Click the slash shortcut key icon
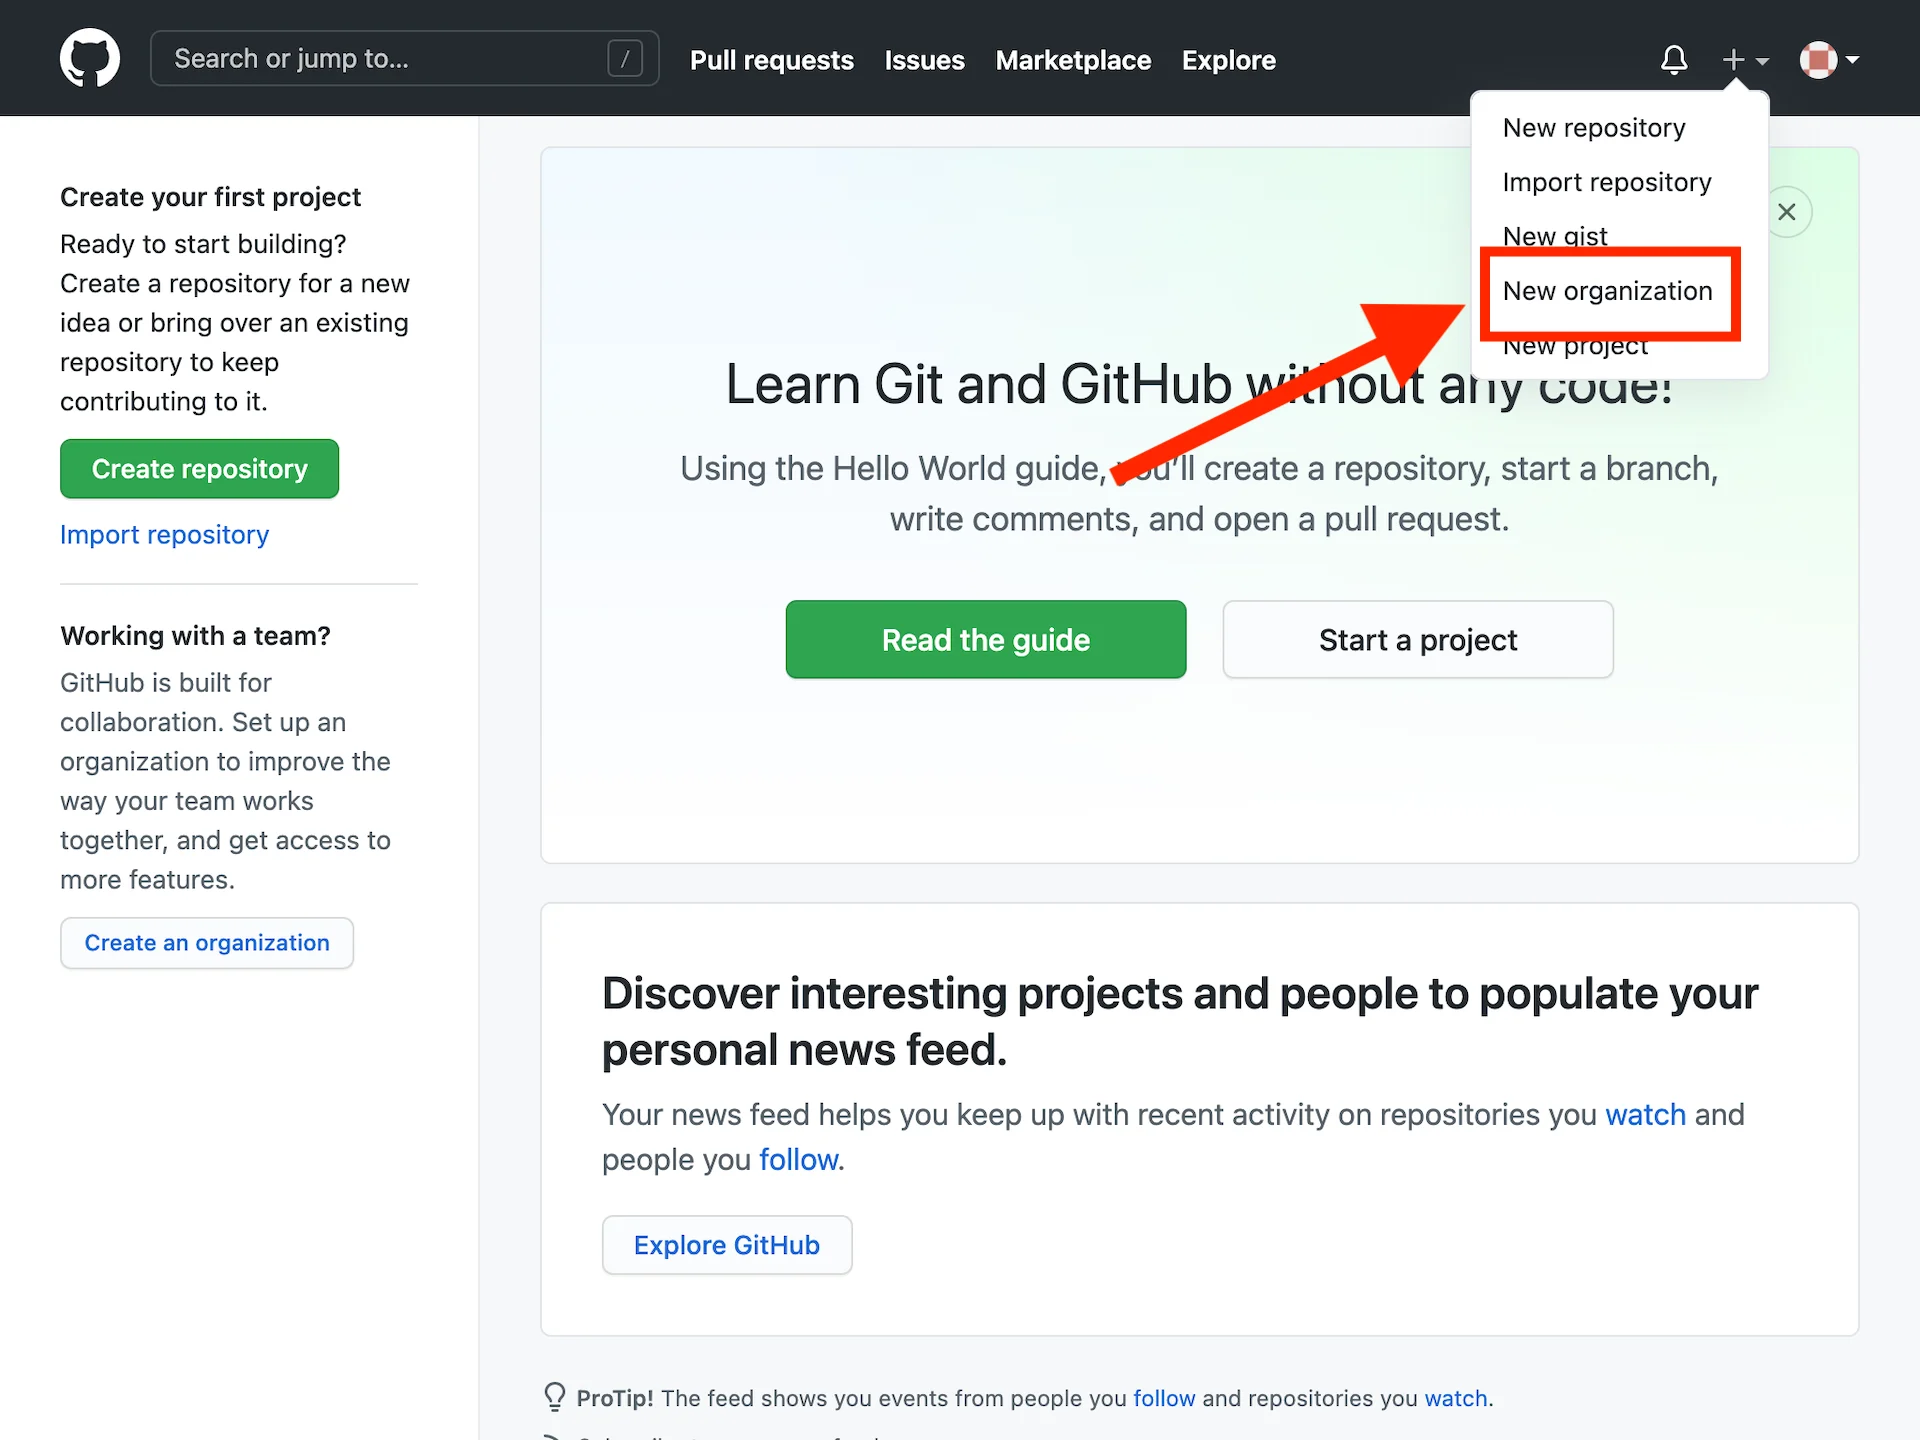The height and width of the screenshot is (1440, 1920). coord(625,59)
